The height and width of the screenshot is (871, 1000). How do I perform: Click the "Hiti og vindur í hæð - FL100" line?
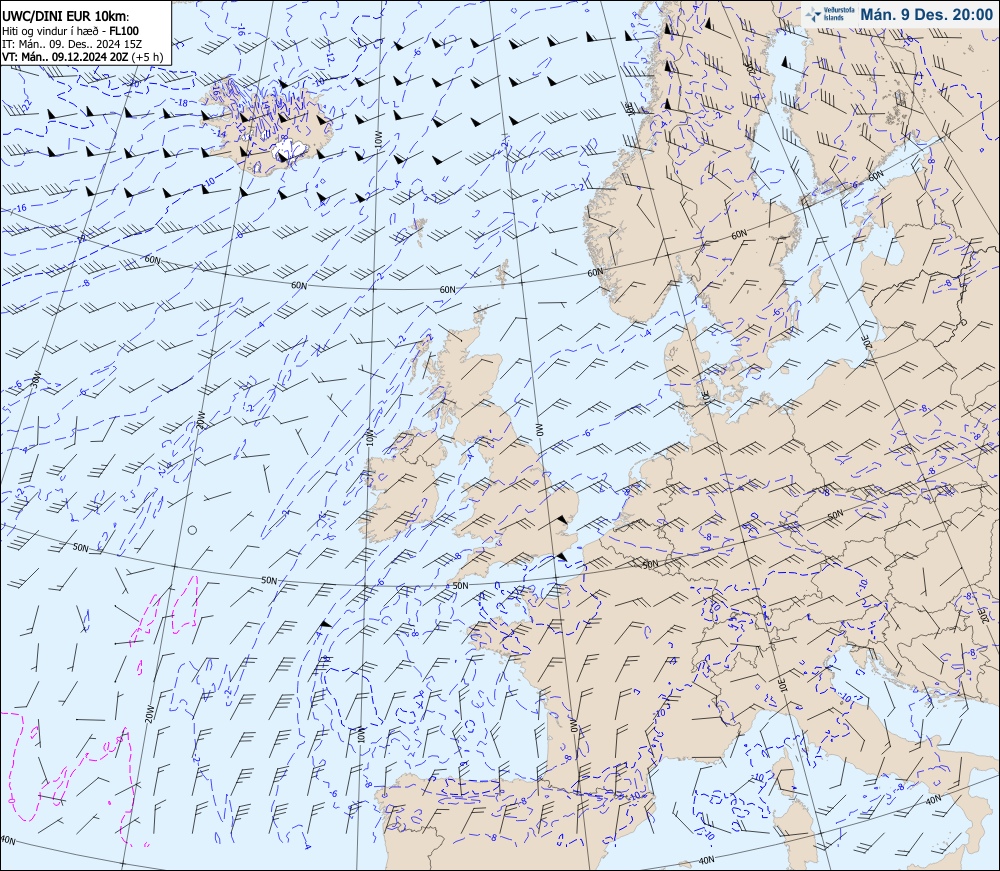70,31
